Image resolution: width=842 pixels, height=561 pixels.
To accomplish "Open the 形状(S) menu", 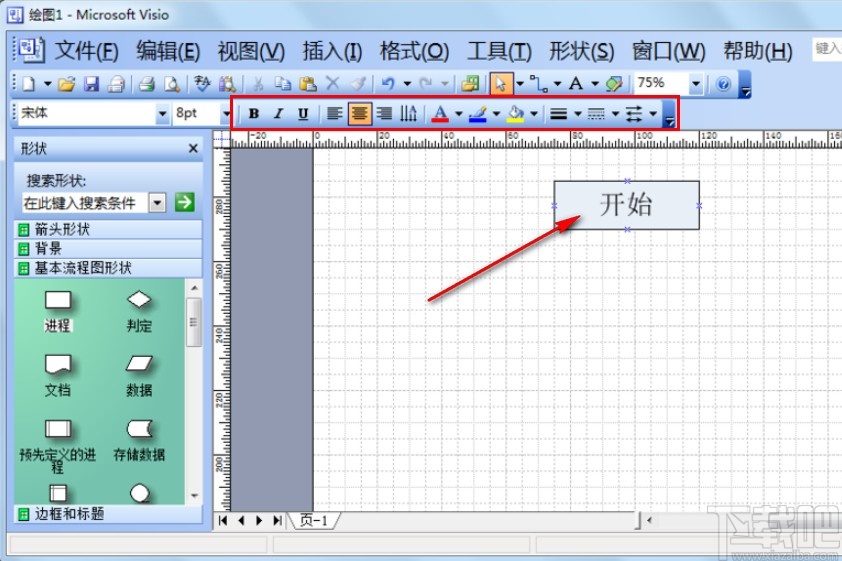I will tap(582, 52).
